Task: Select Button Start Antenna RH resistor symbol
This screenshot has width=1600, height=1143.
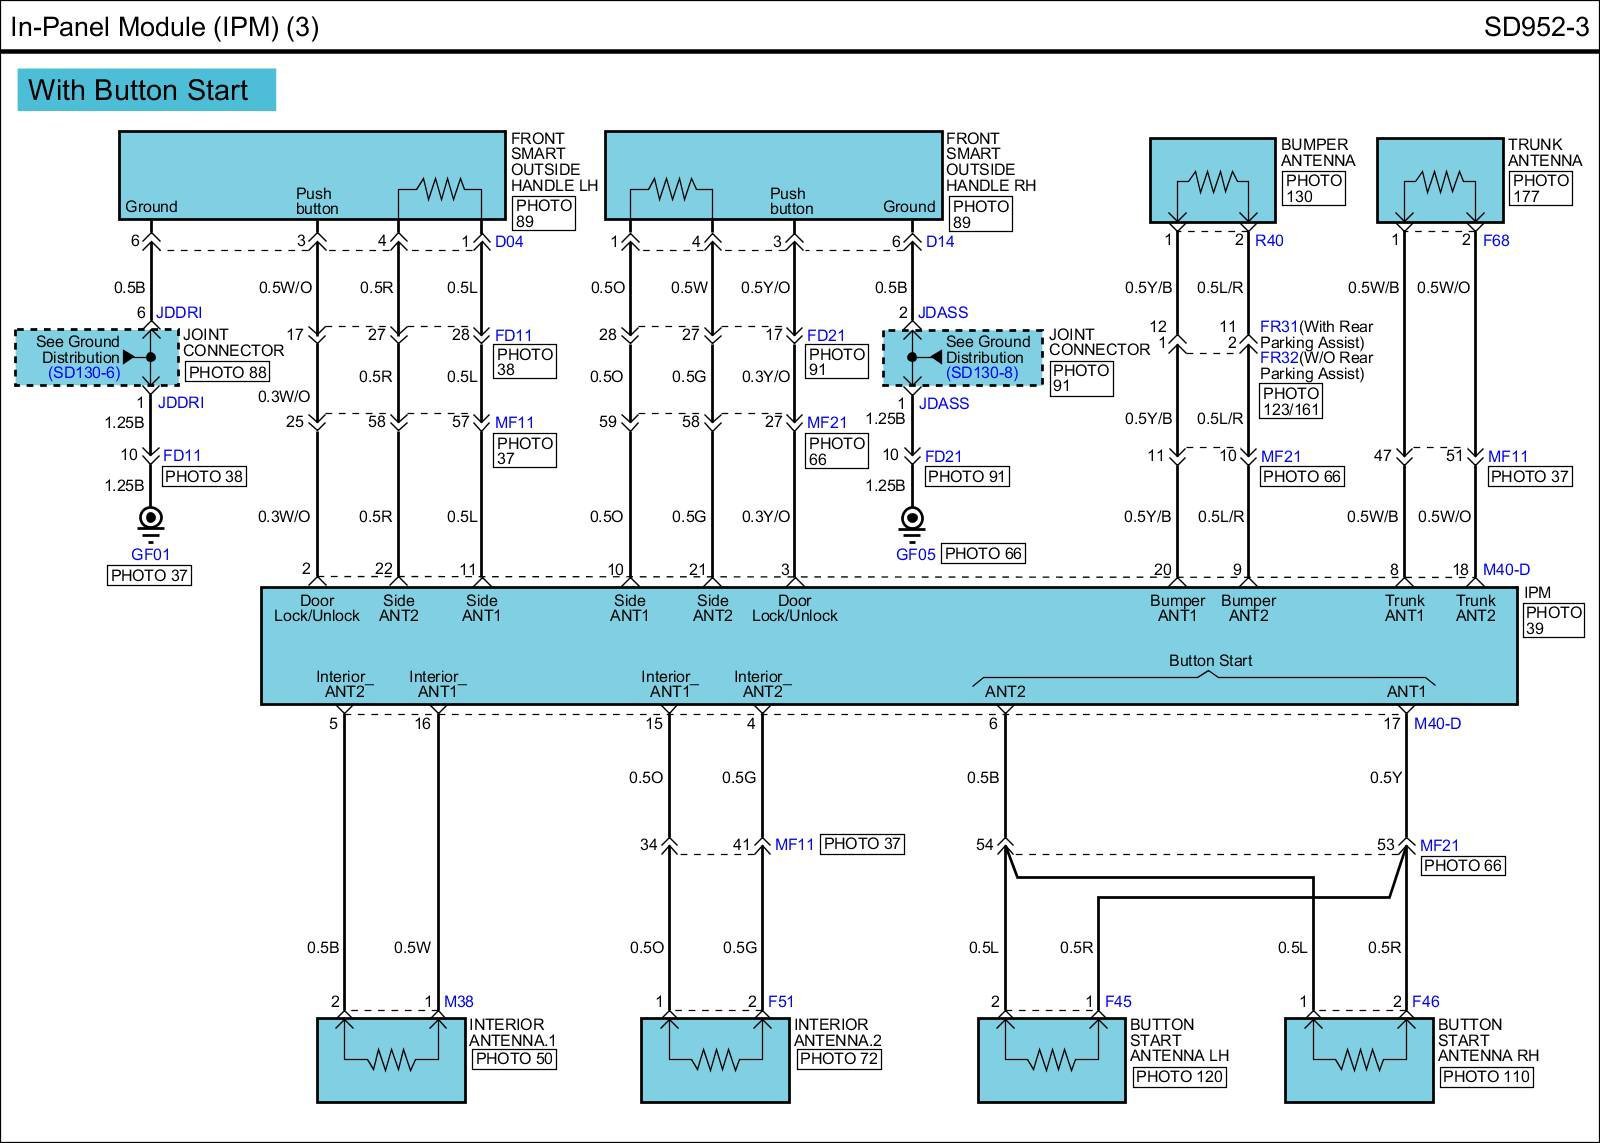Action: click(1359, 1059)
